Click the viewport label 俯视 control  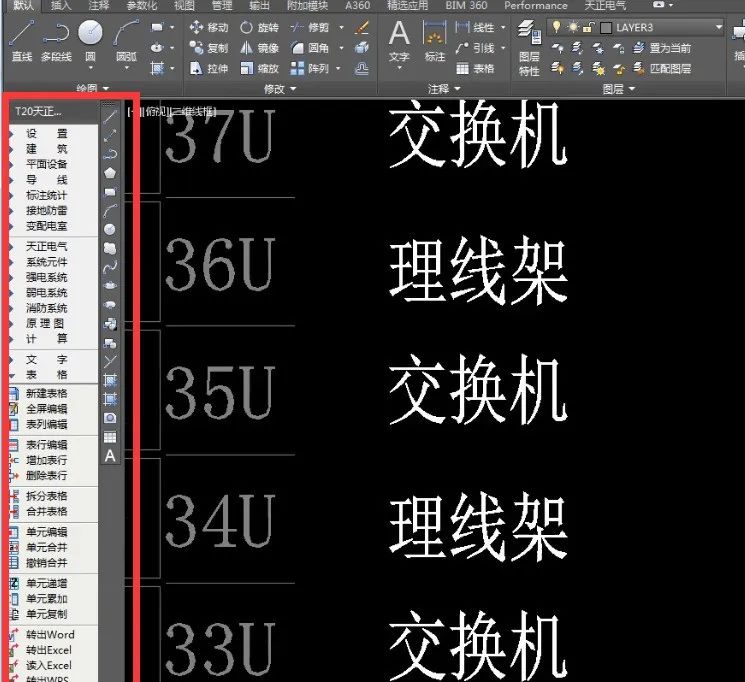pos(154,112)
